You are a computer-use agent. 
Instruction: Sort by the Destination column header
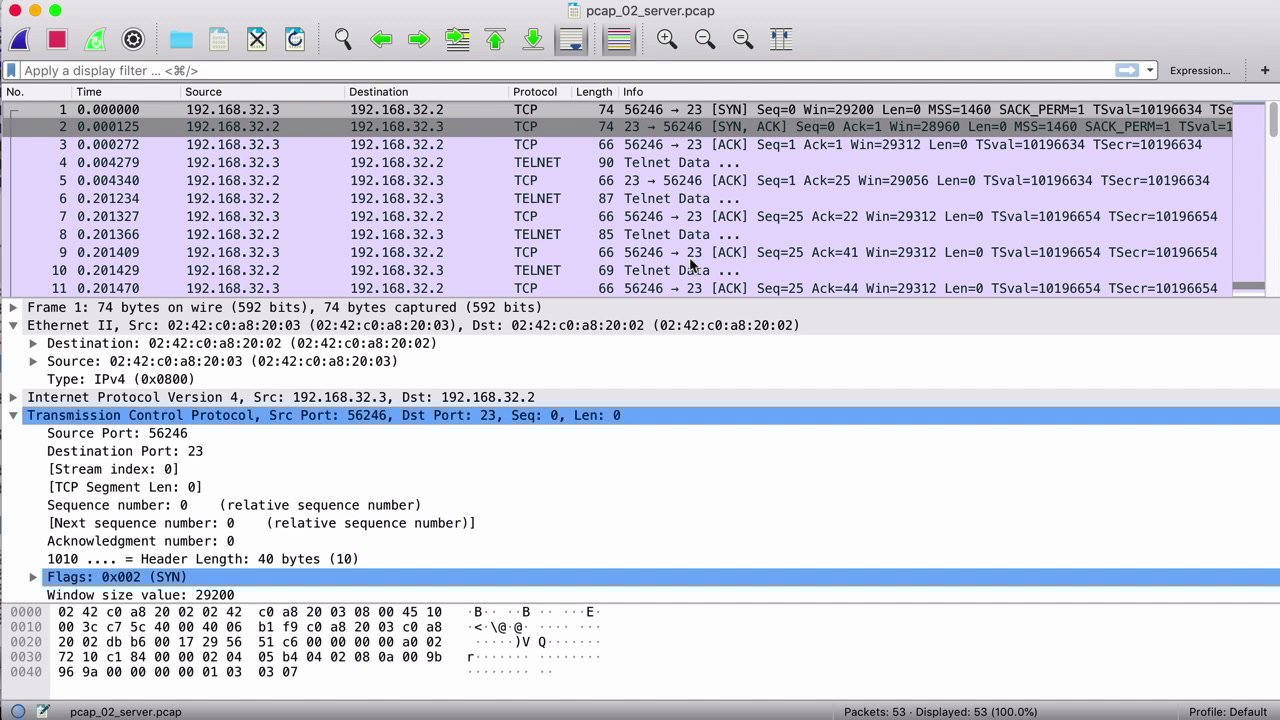(x=427, y=92)
